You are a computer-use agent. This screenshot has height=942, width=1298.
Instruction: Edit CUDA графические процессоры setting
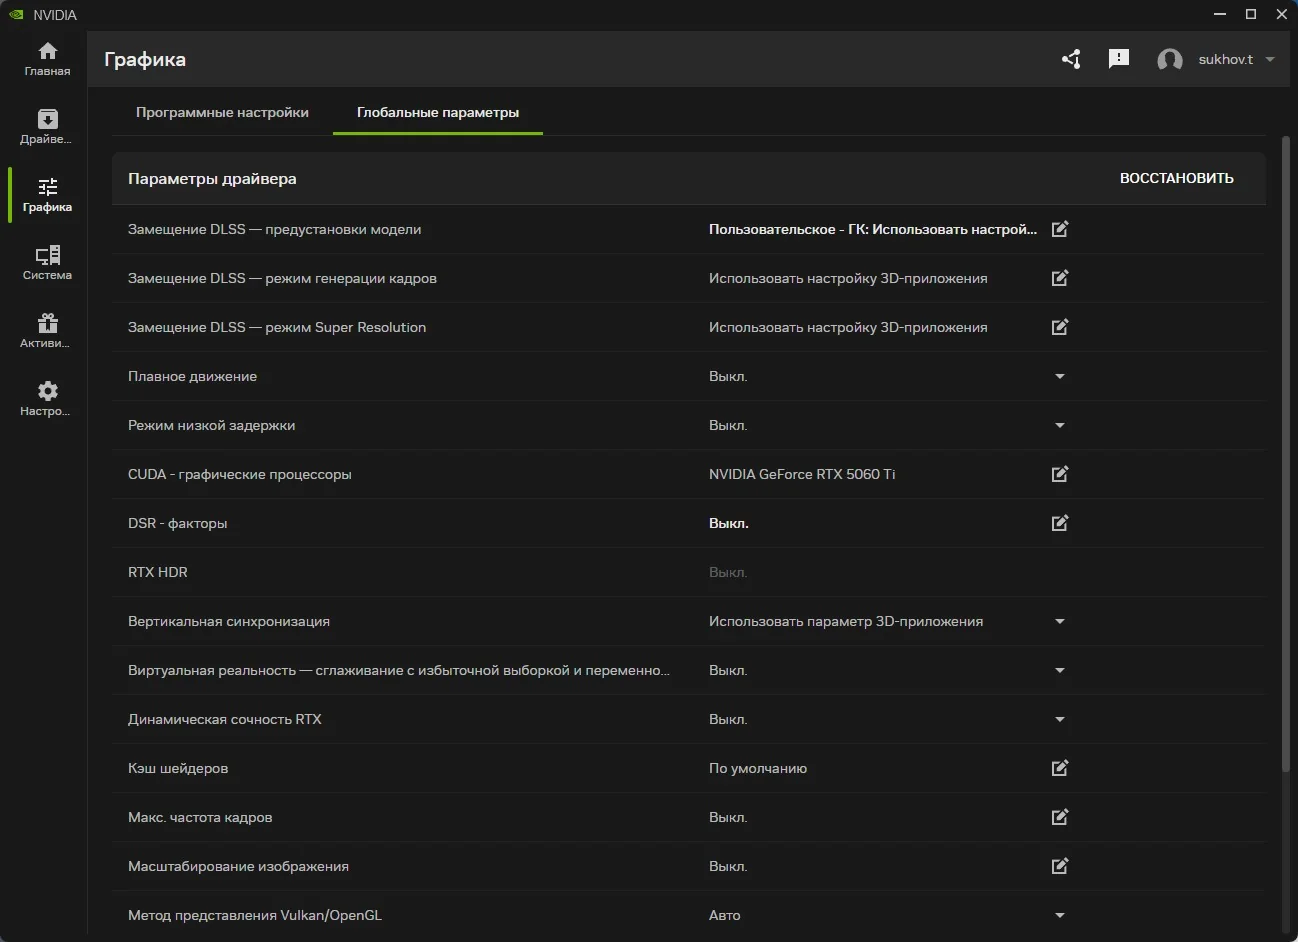click(x=1060, y=474)
